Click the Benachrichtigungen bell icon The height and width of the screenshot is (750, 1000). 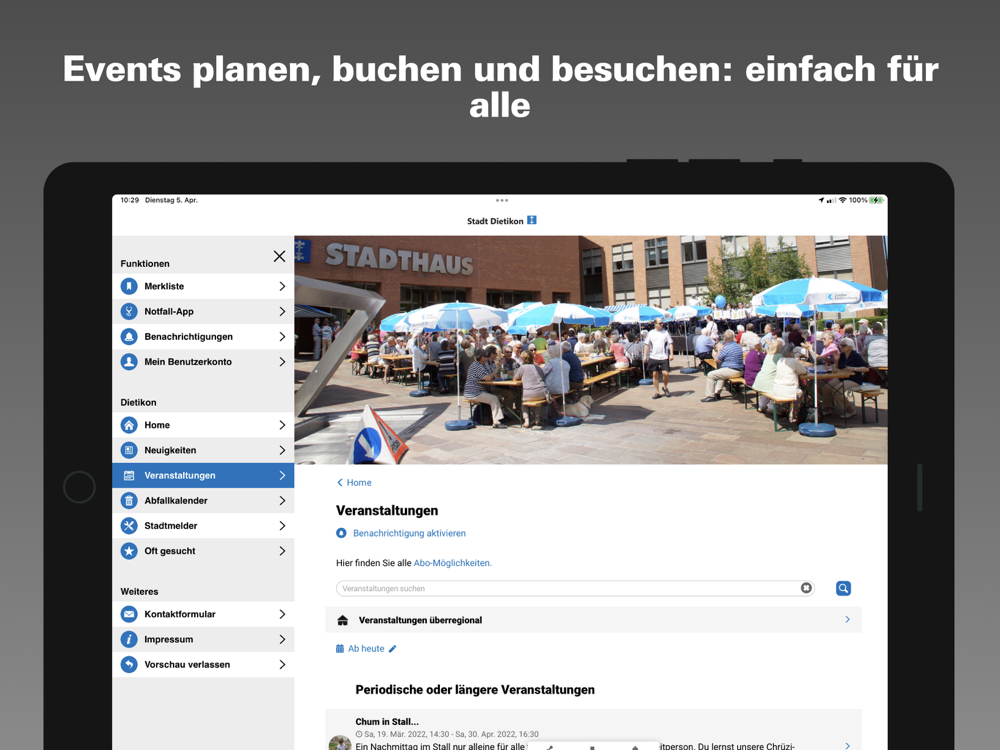pyautogui.click(x=129, y=337)
